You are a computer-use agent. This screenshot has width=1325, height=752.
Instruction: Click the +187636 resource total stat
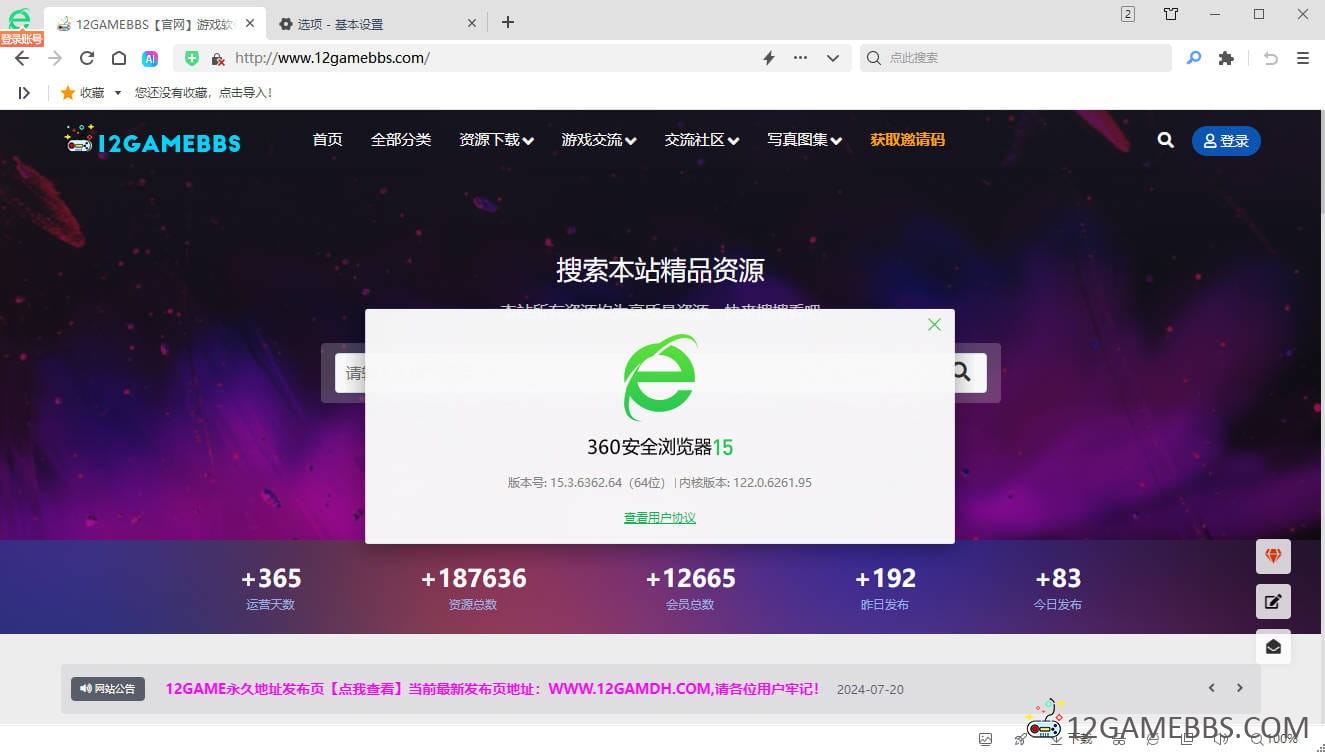(473, 588)
